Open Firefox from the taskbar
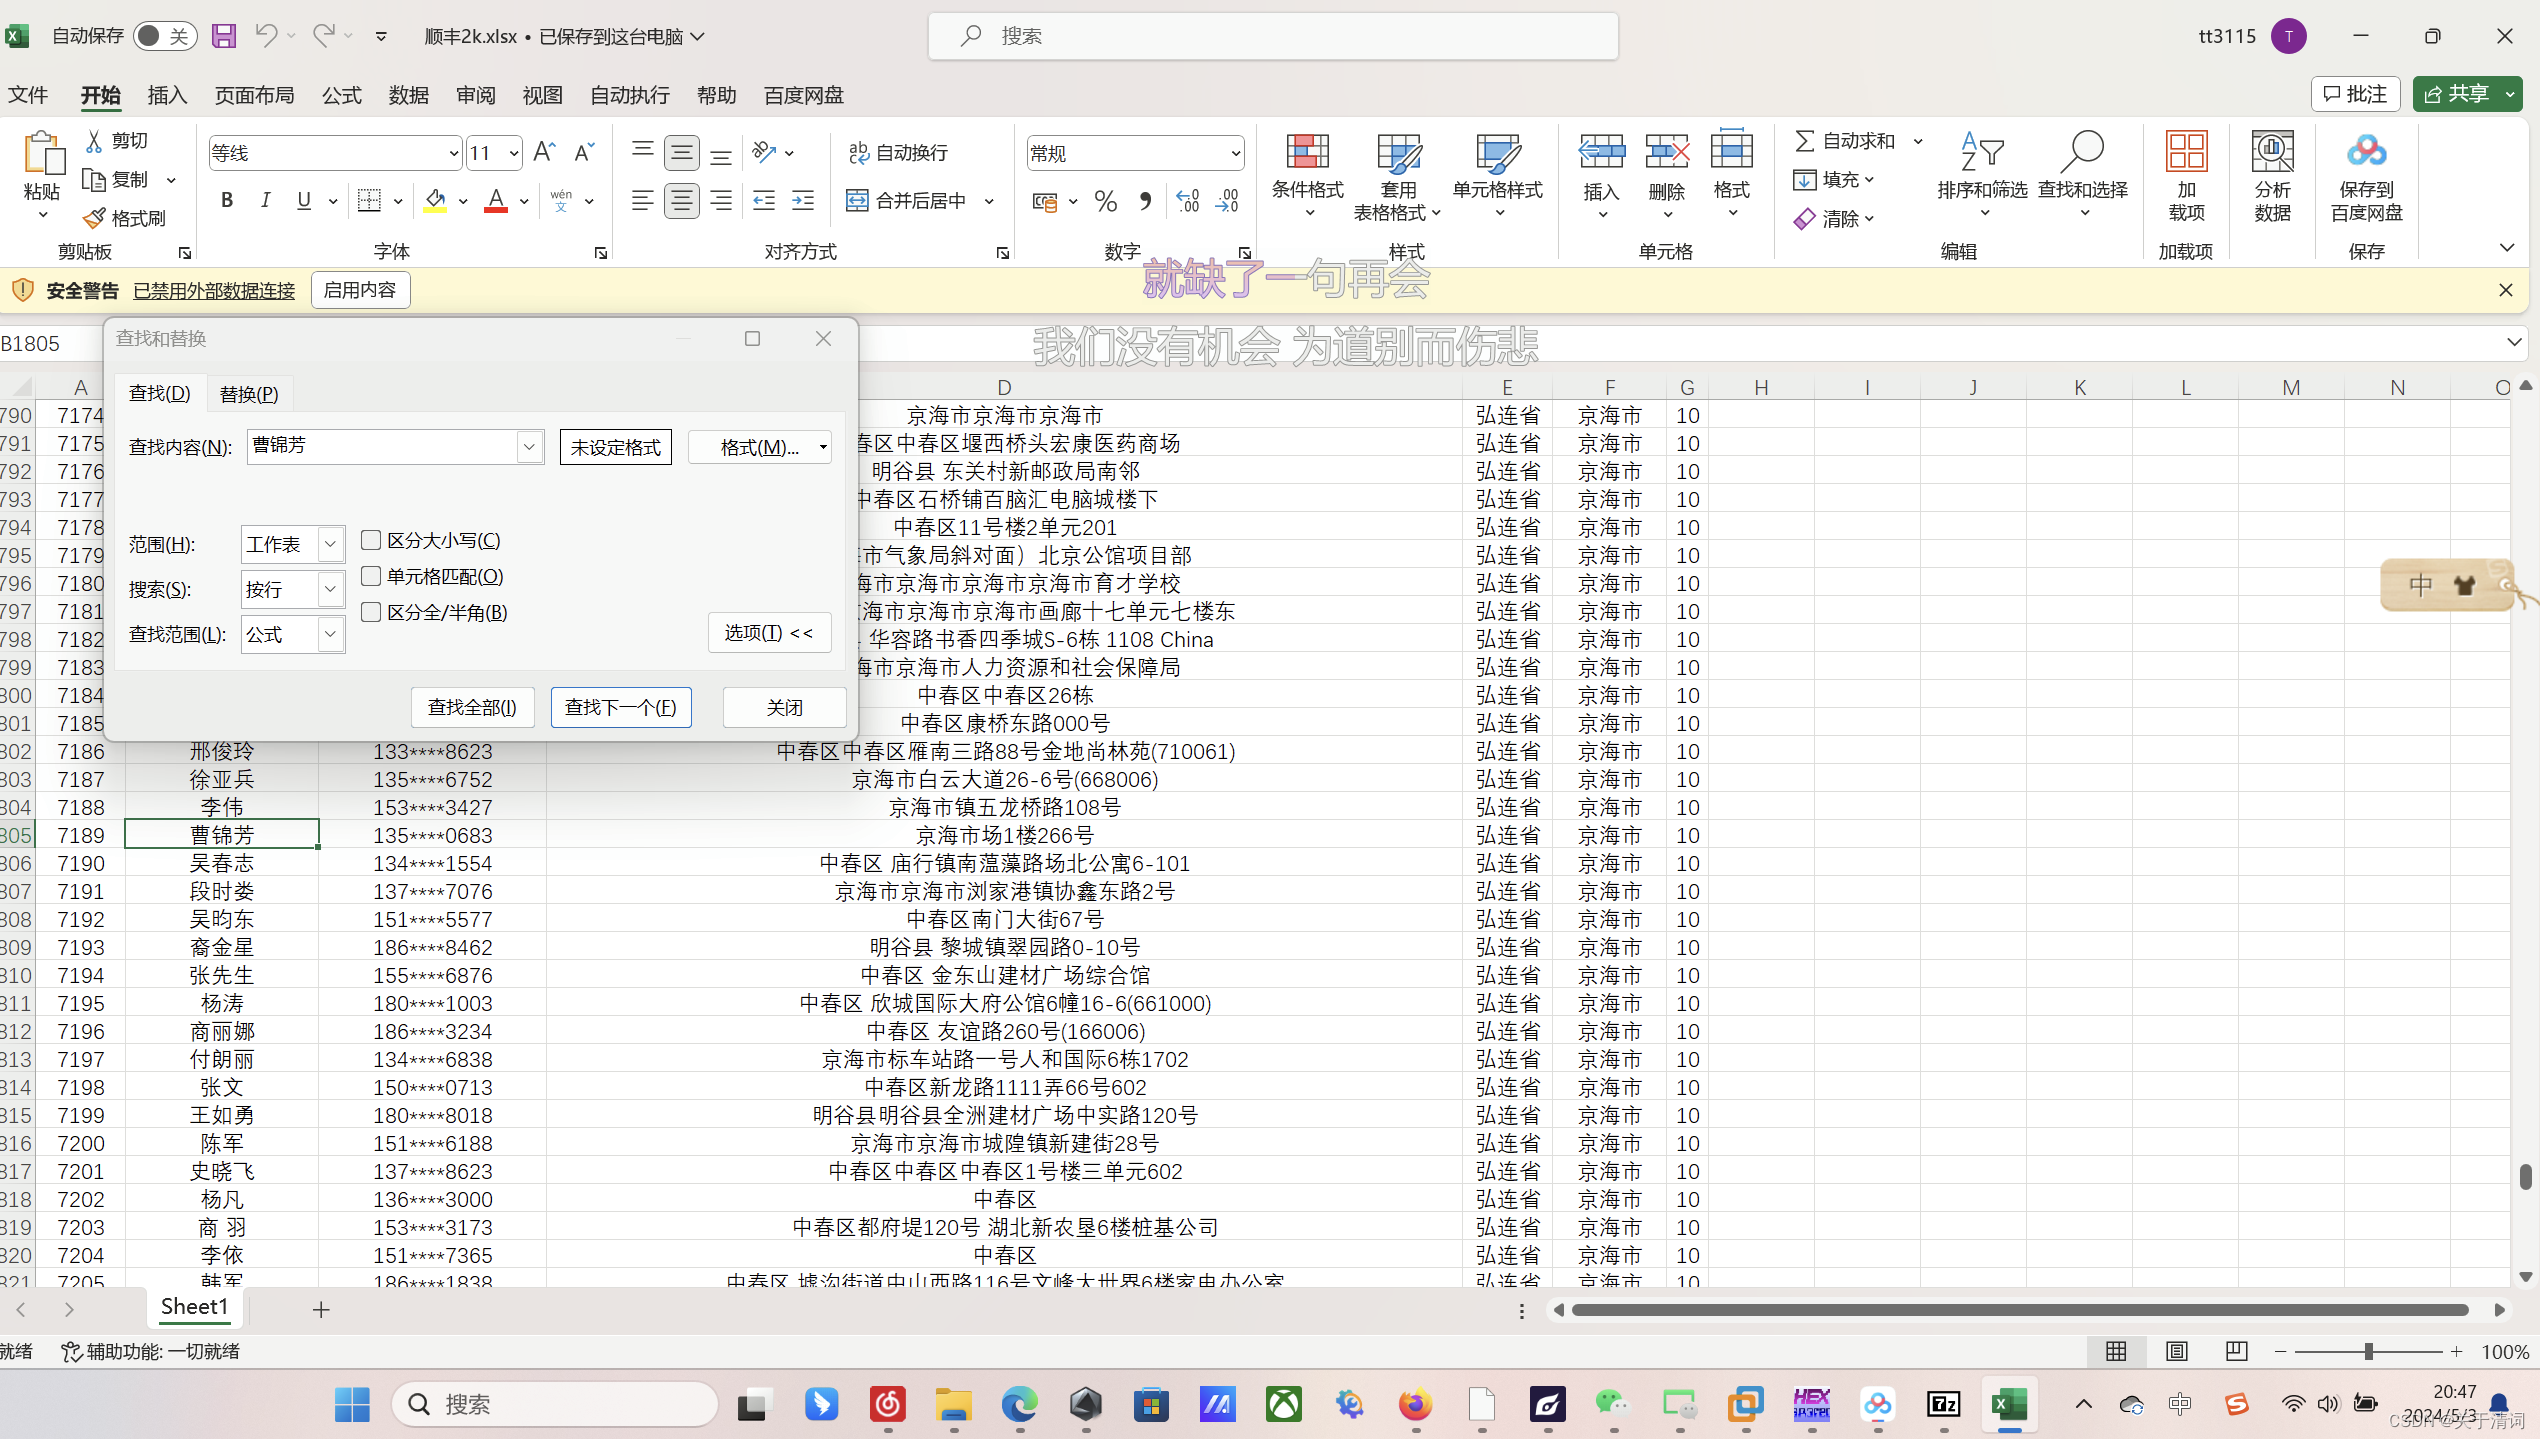 pos(1414,1404)
